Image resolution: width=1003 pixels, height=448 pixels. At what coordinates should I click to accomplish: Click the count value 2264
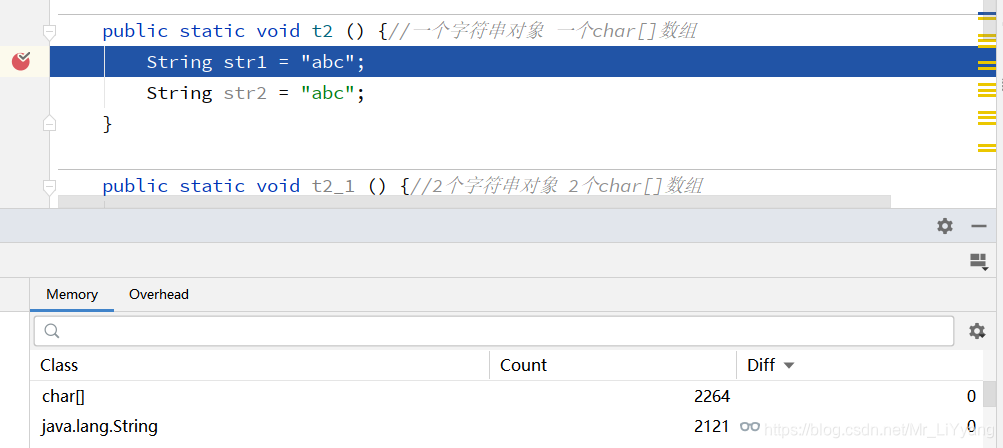pyautogui.click(x=712, y=396)
